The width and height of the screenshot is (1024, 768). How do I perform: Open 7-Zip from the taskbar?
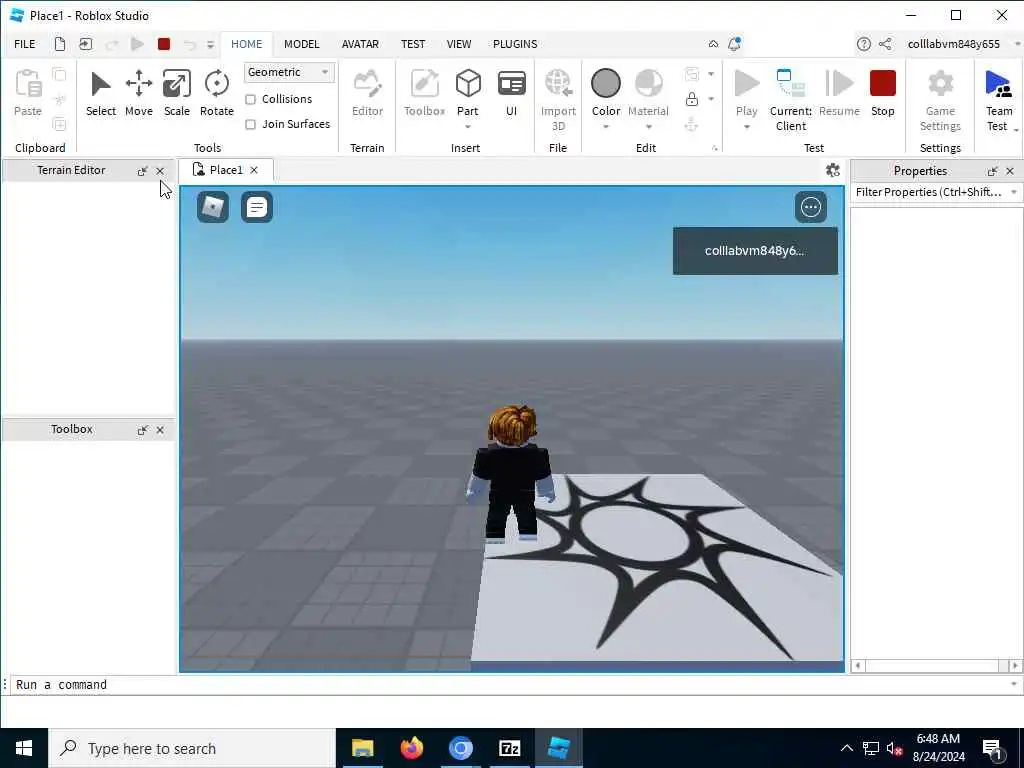(x=509, y=748)
